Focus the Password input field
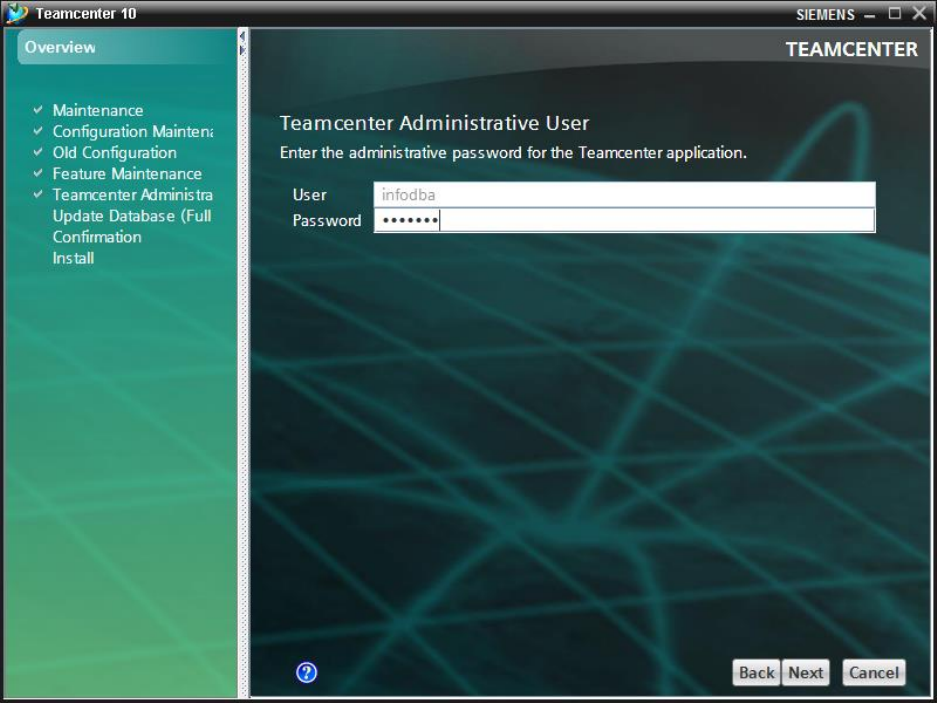 [624, 221]
